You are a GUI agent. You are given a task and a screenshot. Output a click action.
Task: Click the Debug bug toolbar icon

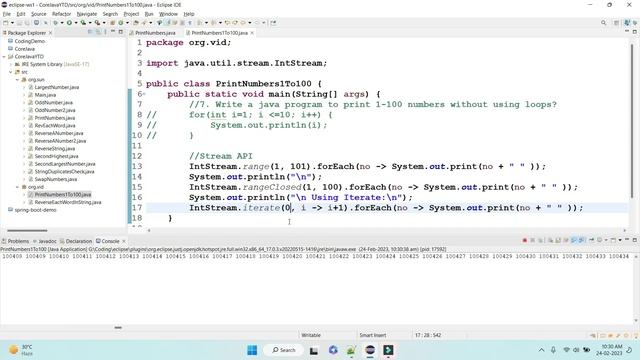(56, 23)
